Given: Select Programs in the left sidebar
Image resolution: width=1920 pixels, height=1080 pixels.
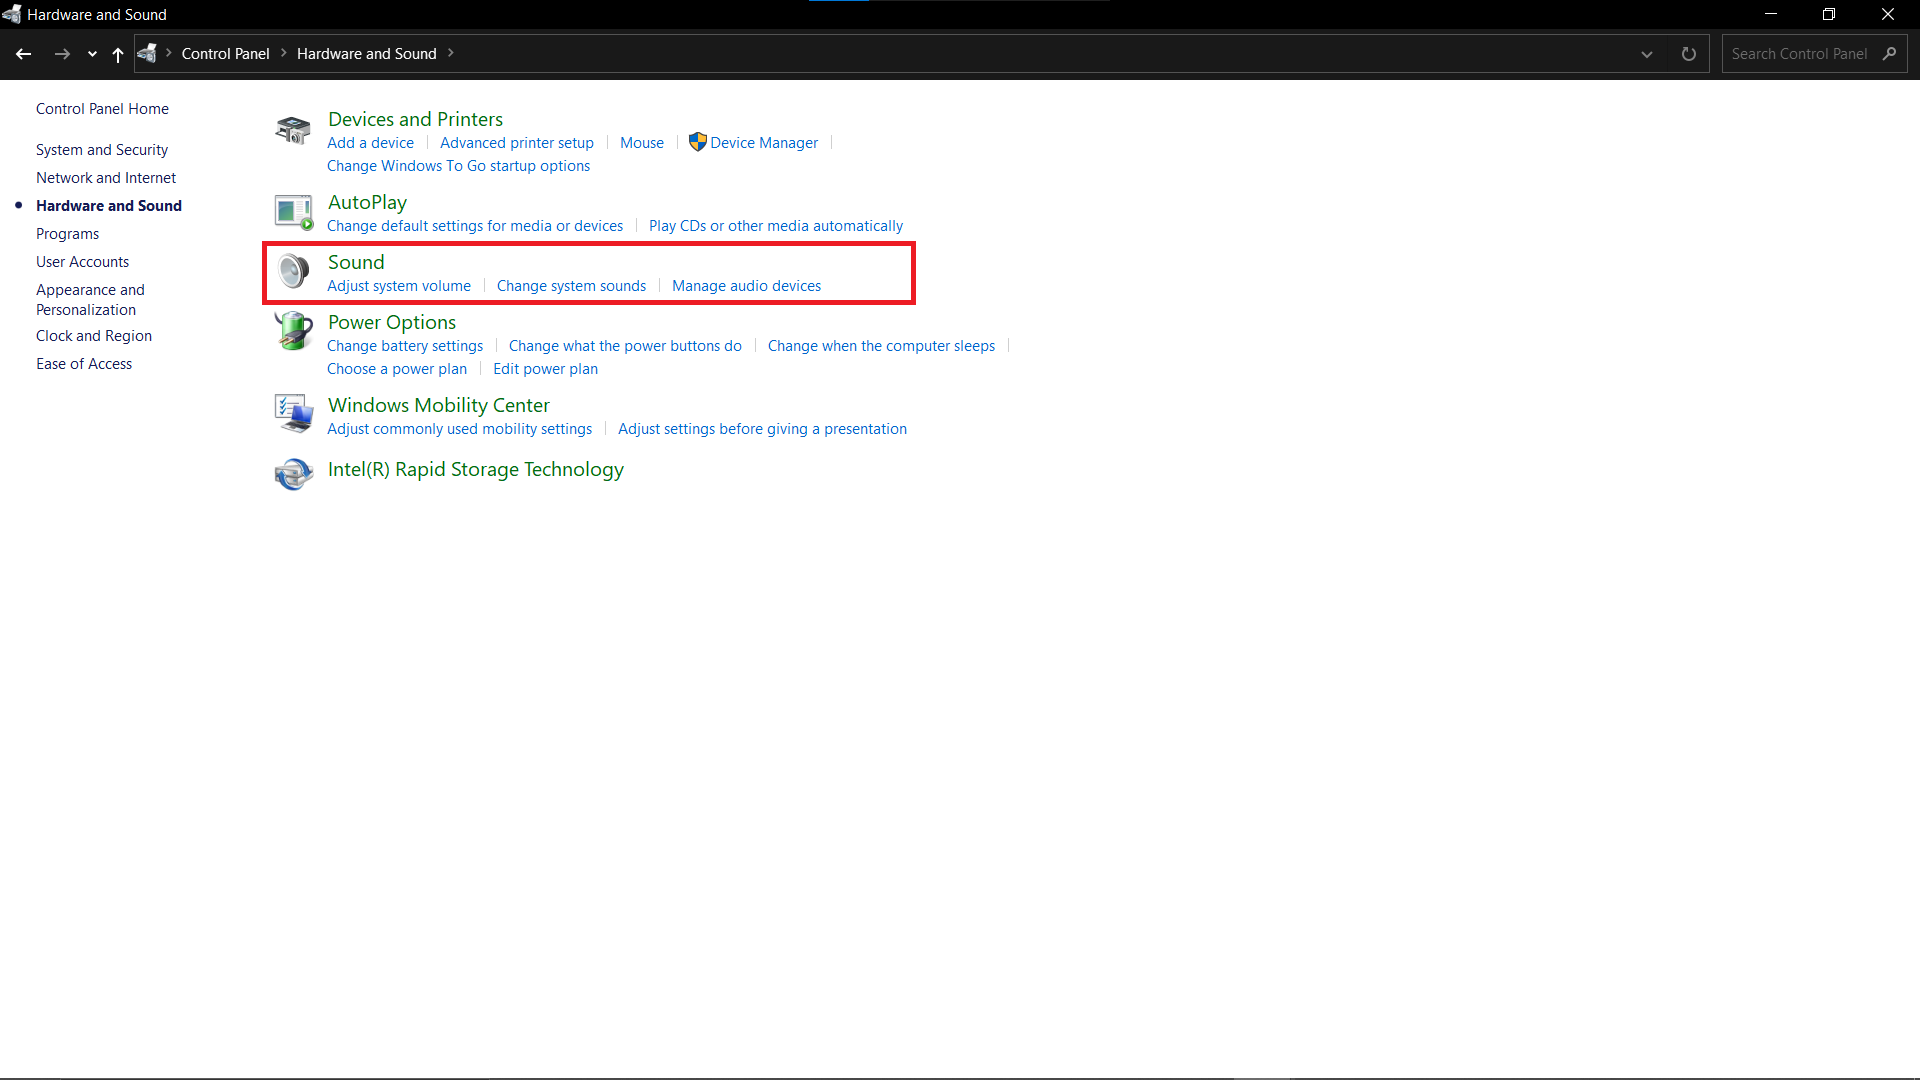Looking at the screenshot, I should [67, 234].
